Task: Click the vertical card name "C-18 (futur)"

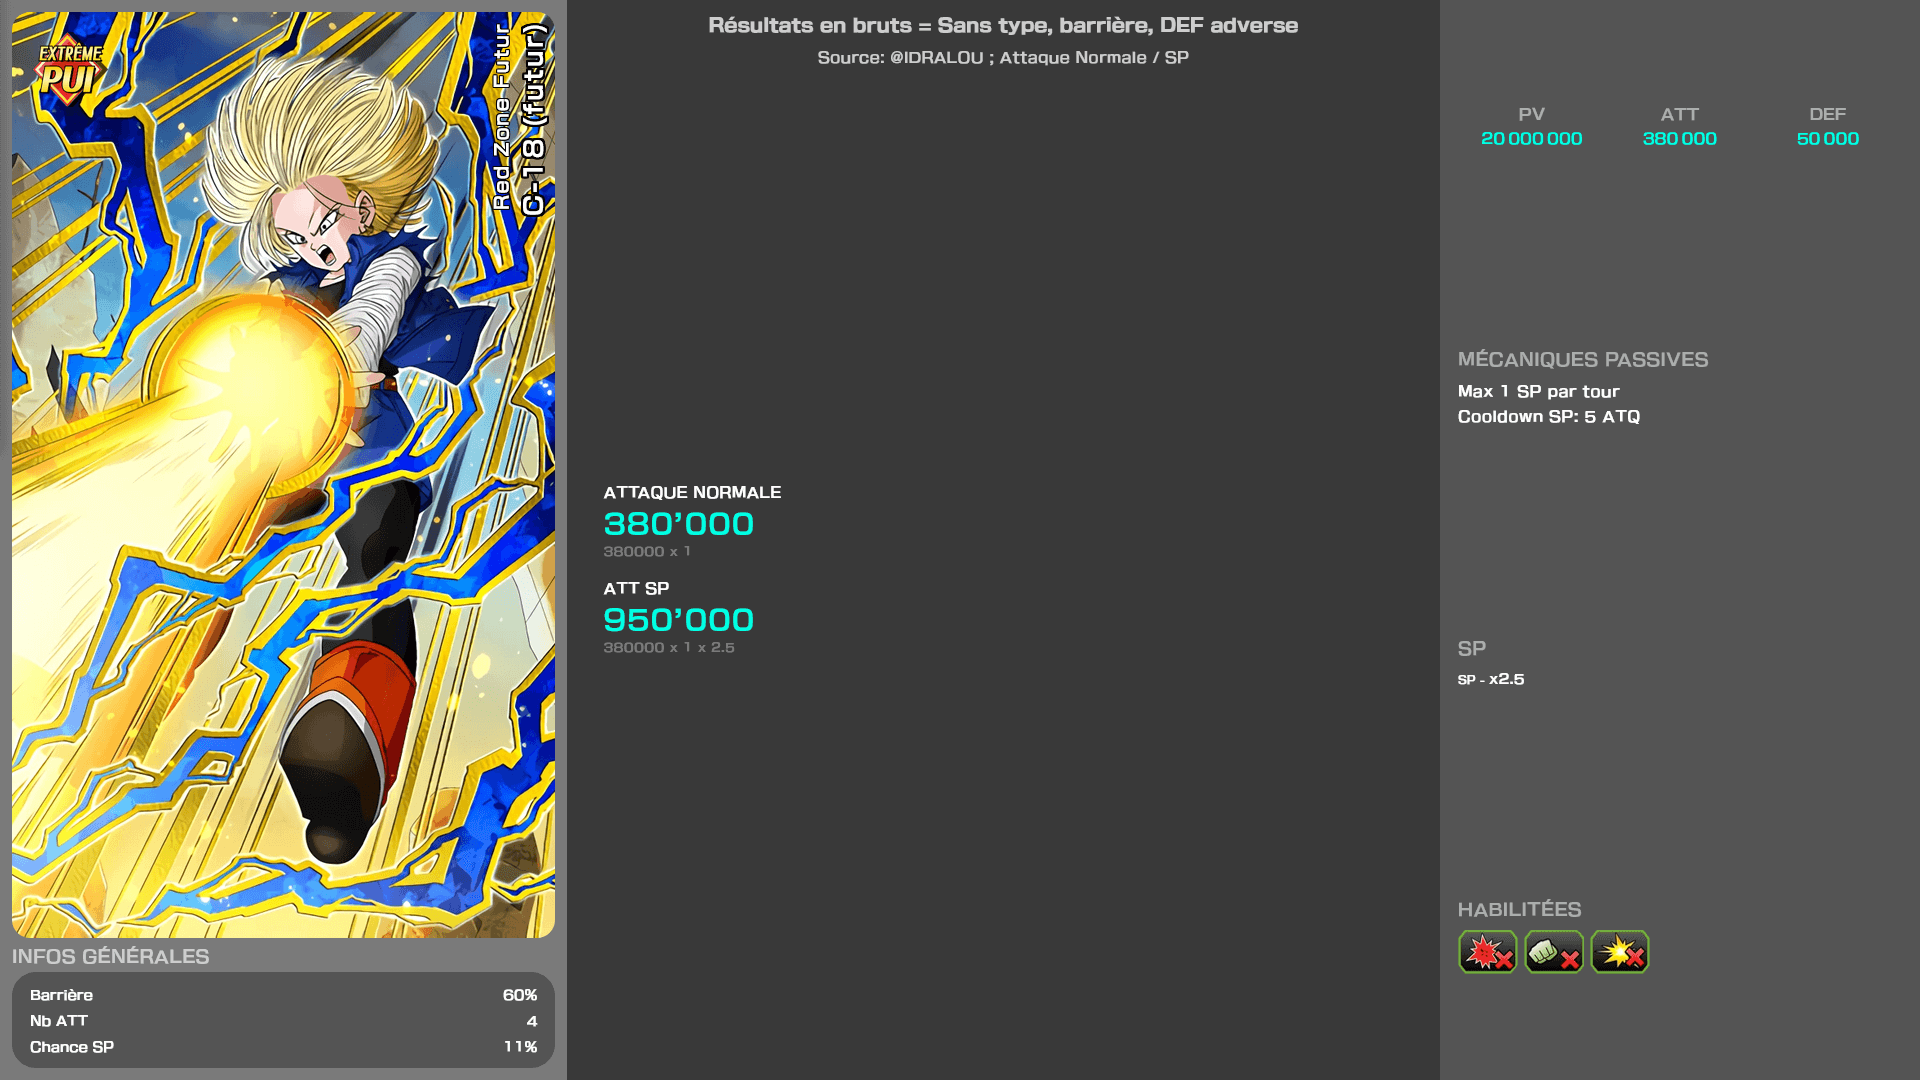Action: (x=534, y=120)
